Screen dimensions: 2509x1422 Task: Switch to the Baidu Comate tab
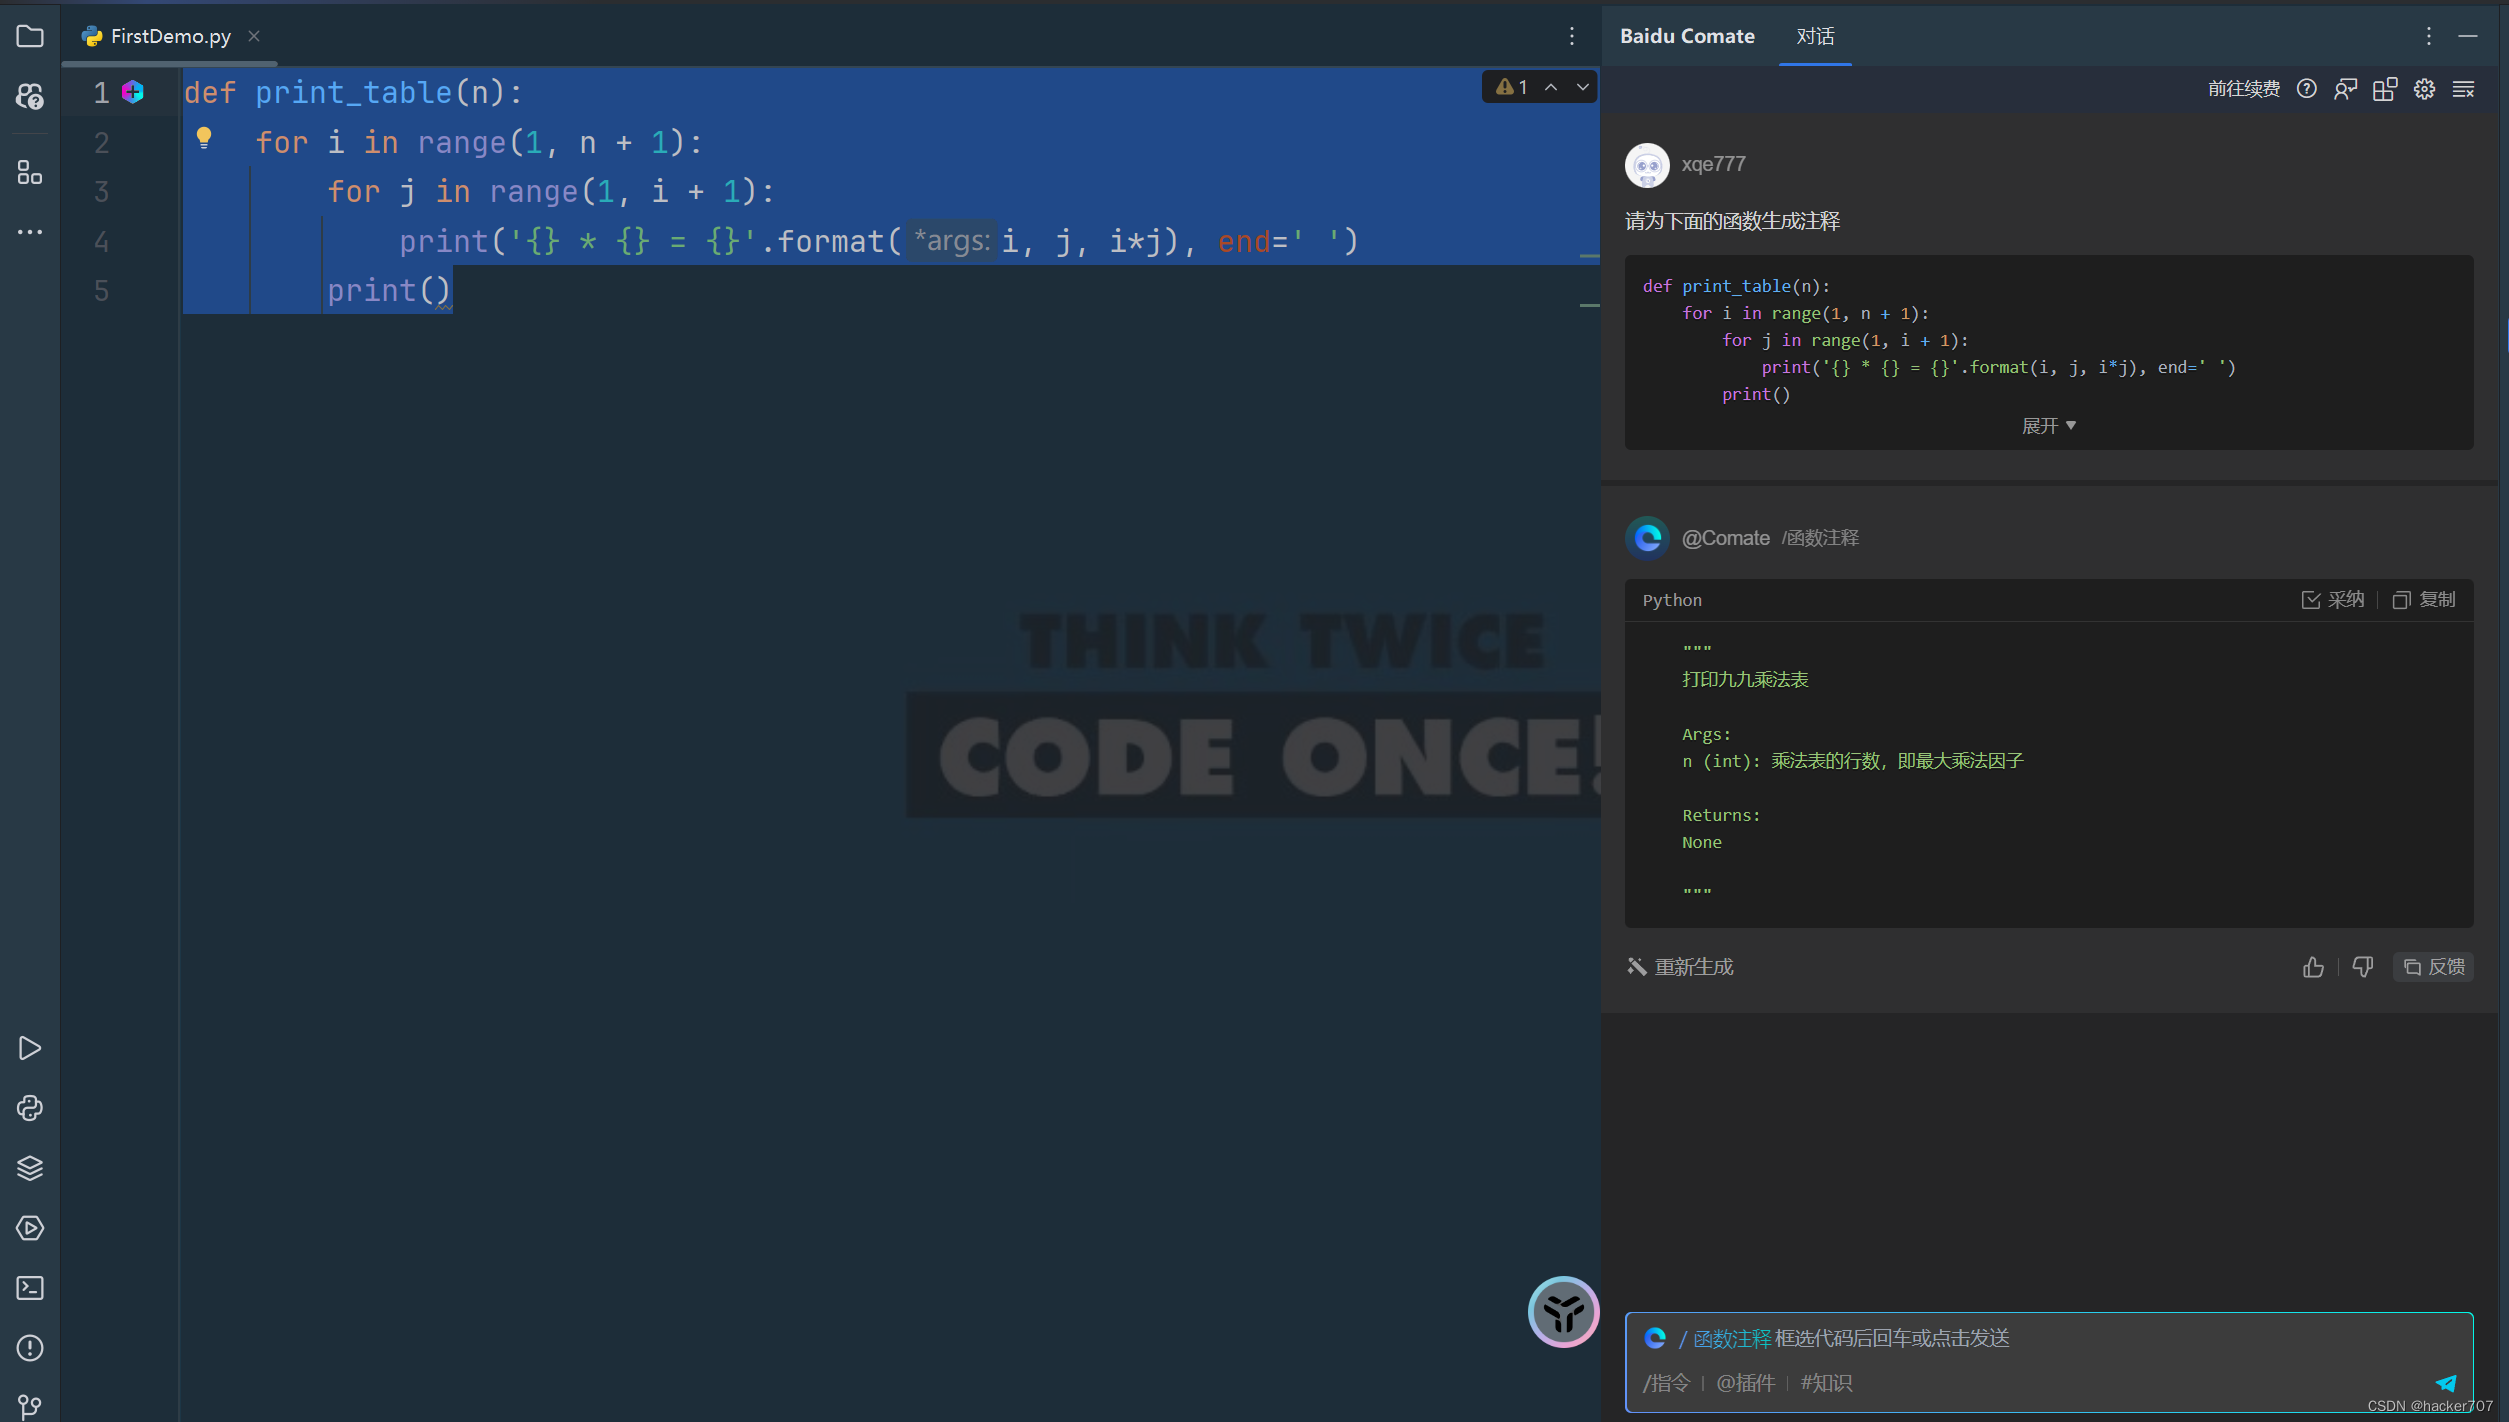pyautogui.click(x=1687, y=36)
